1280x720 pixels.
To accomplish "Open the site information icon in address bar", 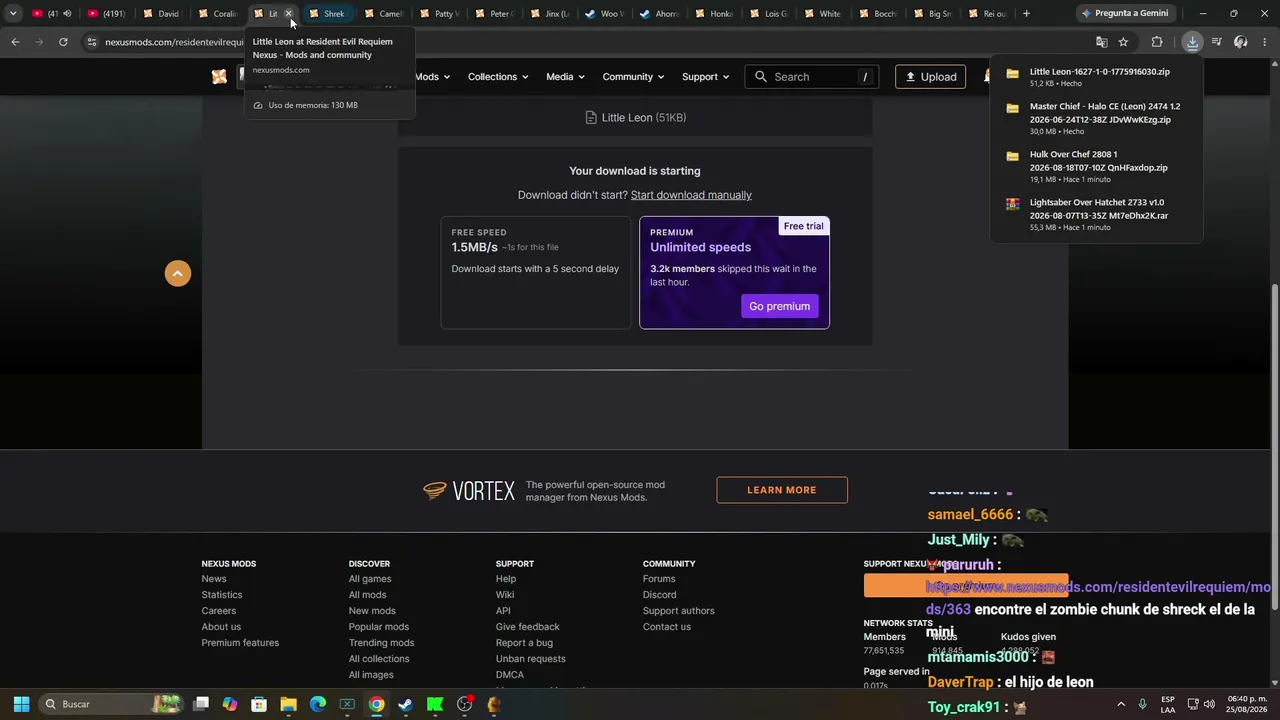I will [x=92, y=42].
